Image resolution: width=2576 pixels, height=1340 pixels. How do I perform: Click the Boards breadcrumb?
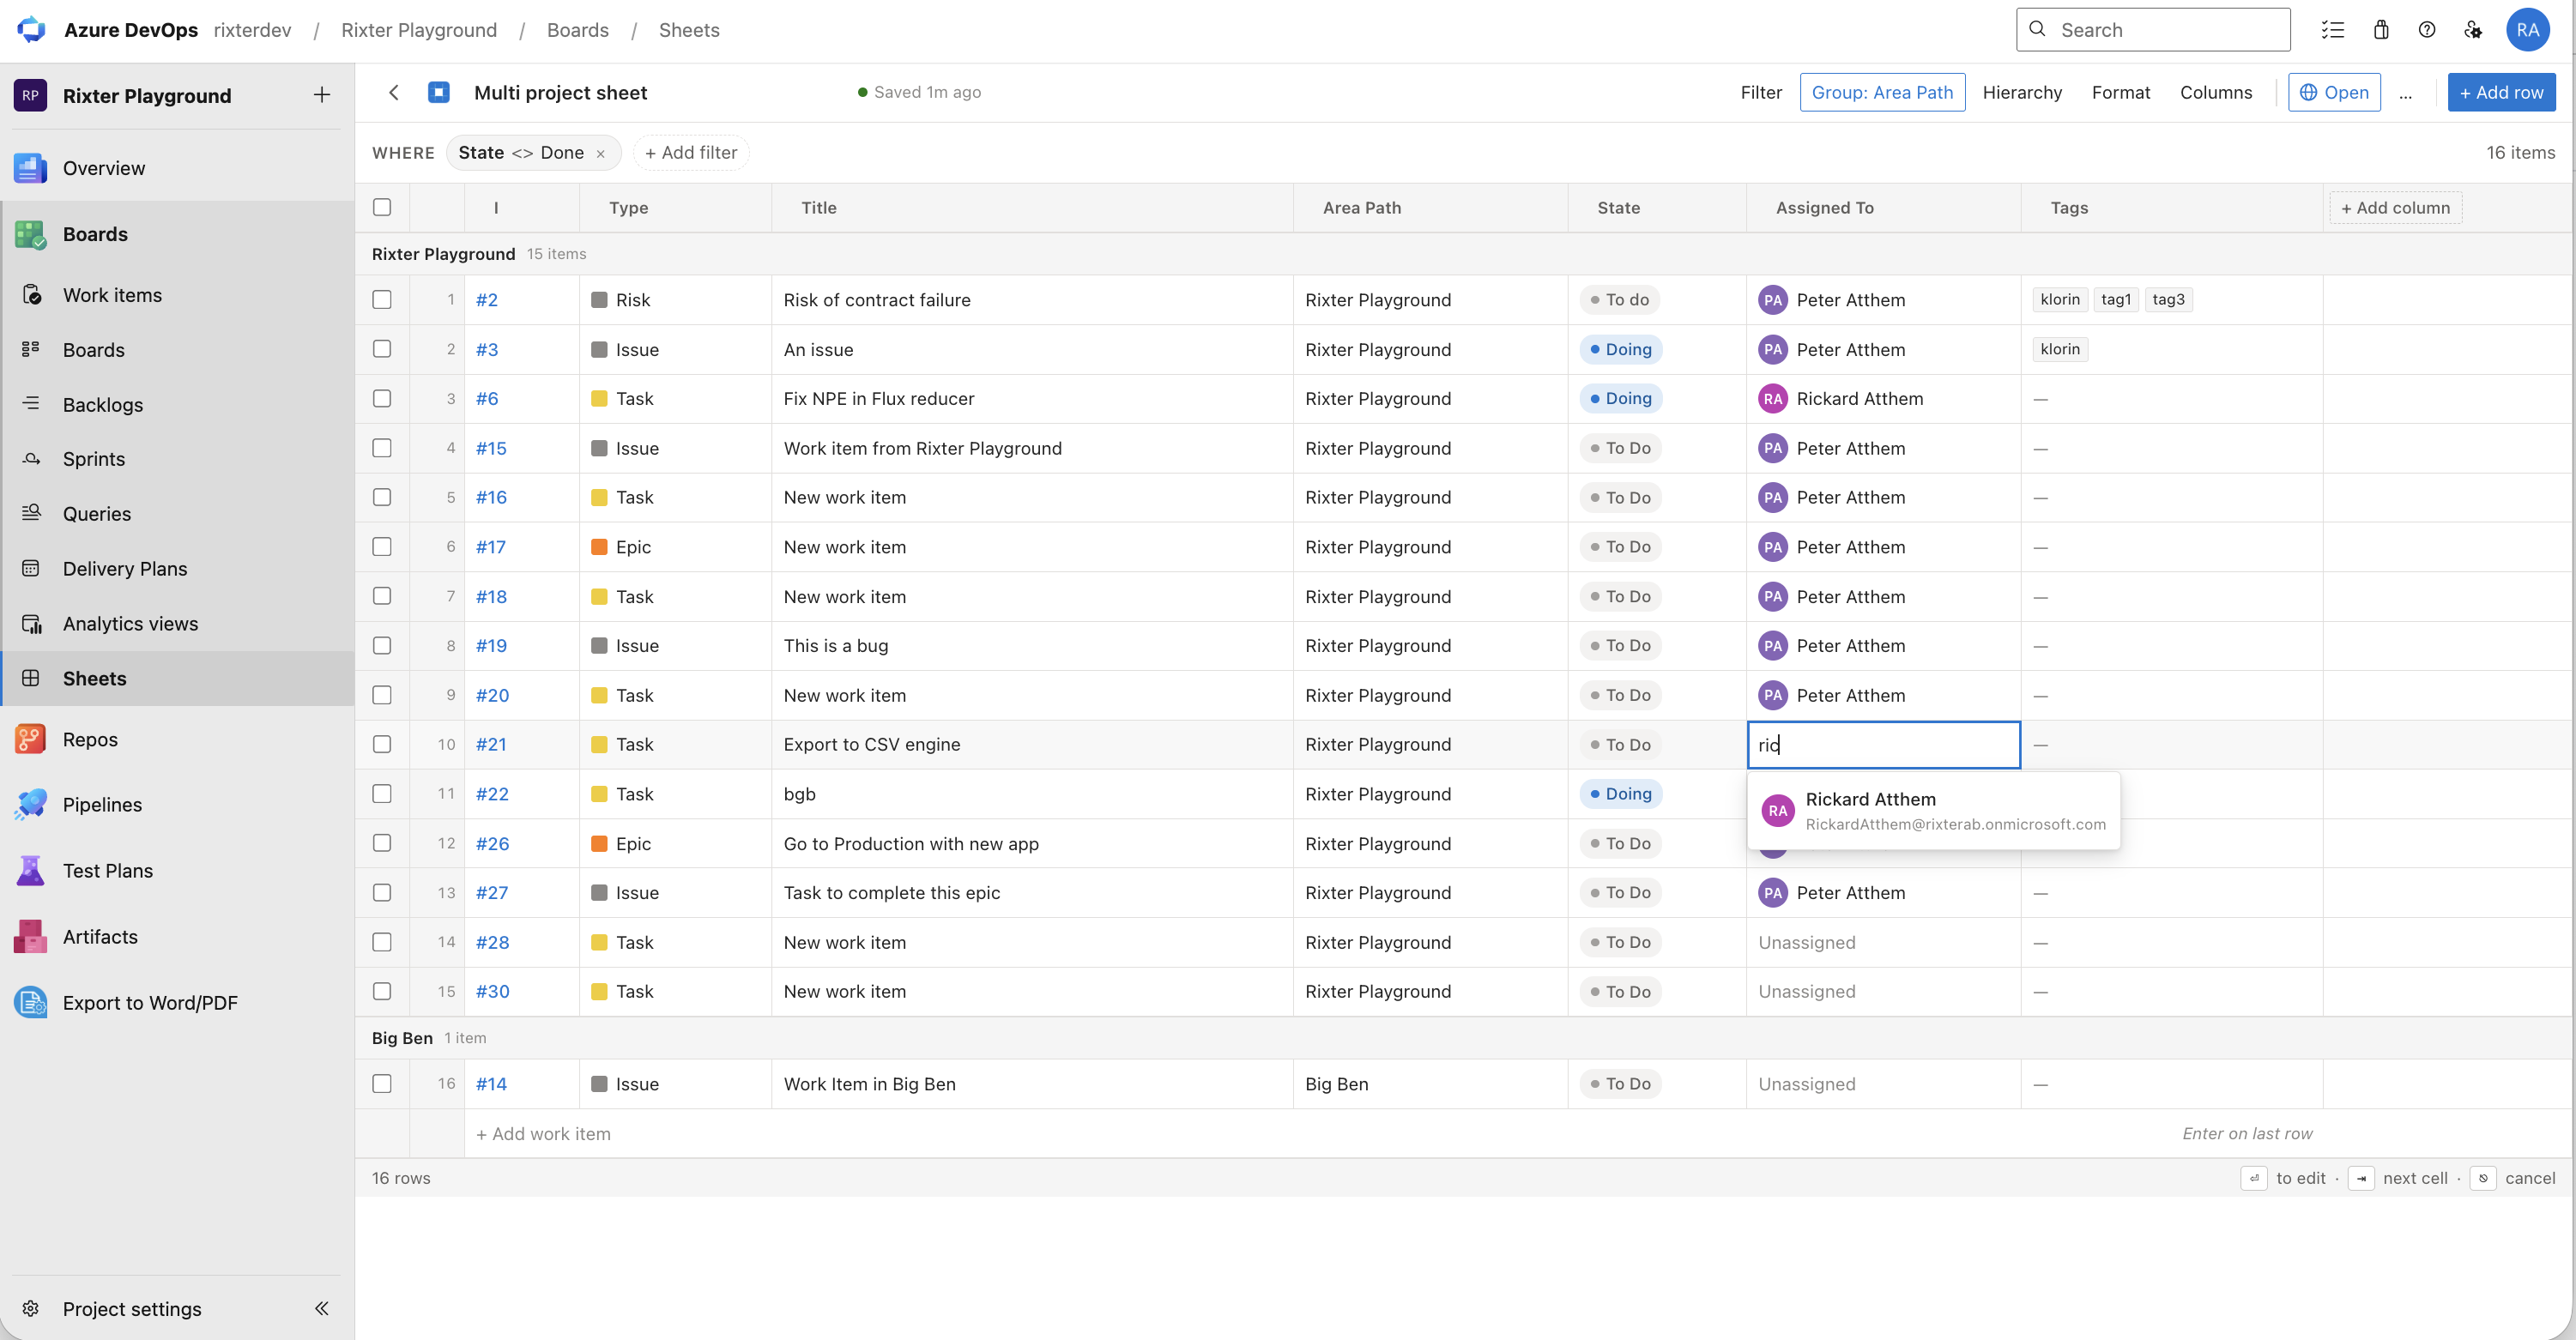[x=578, y=30]
